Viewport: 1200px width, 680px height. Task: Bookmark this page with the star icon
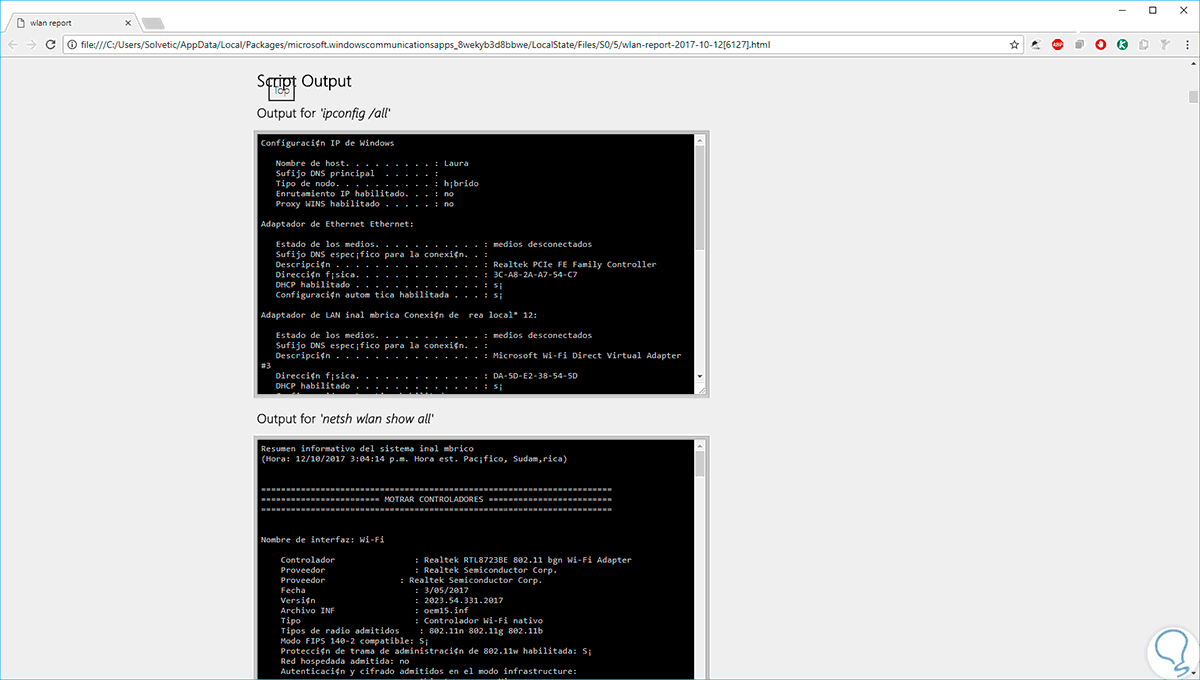coord(1014,44)
